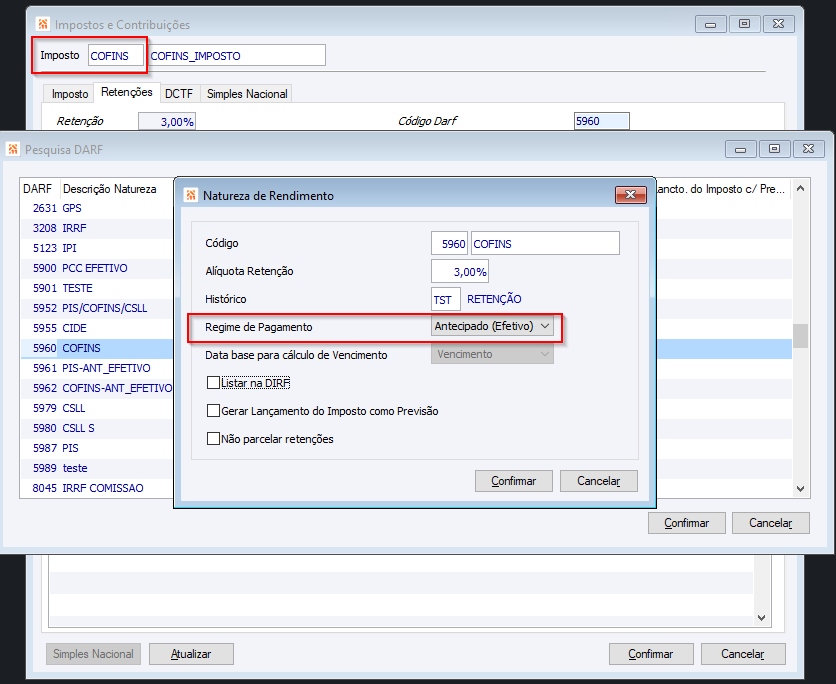Click the Código field with 5960
Screen dimensions: 836x684
[449, 244]
